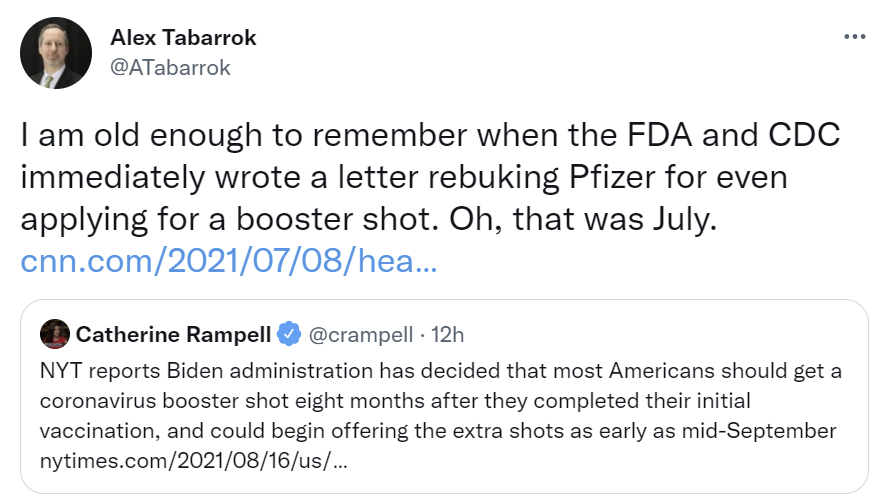
Task: Open Alex Tabarrok's profile via display name
Action: click(183, 38)
